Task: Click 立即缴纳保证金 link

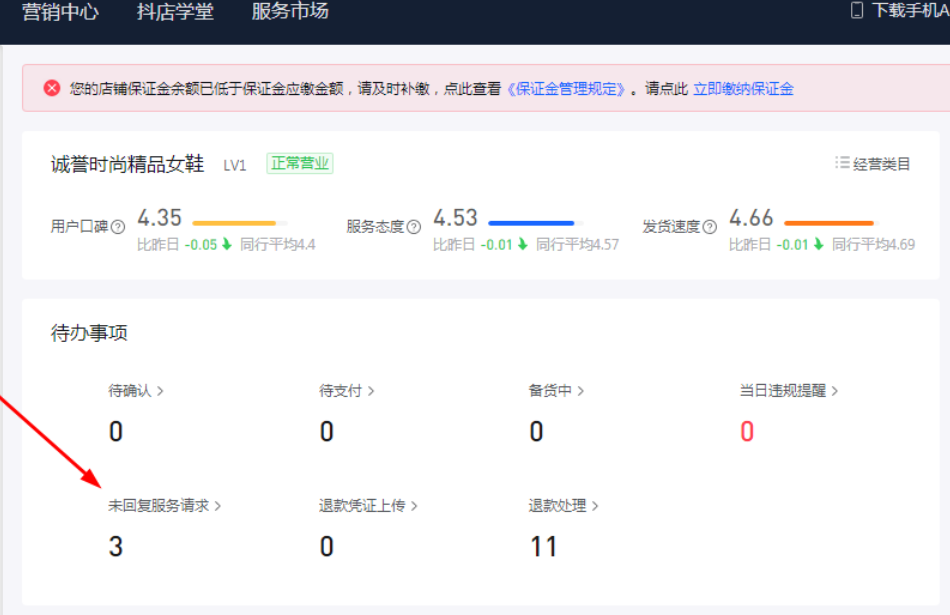Action: (x=743, y=89)
